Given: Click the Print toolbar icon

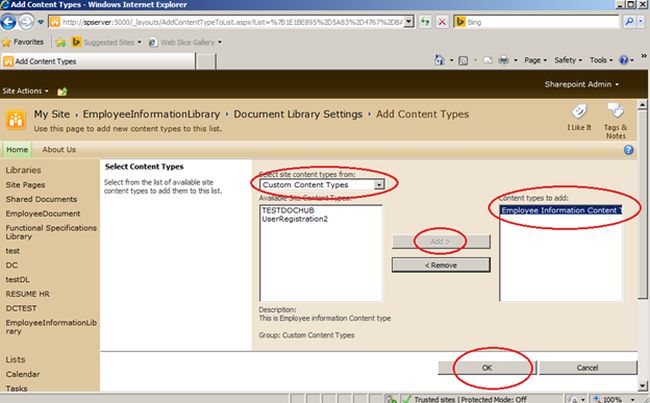Looking at the screenshot, I should [x=503, y=61].
